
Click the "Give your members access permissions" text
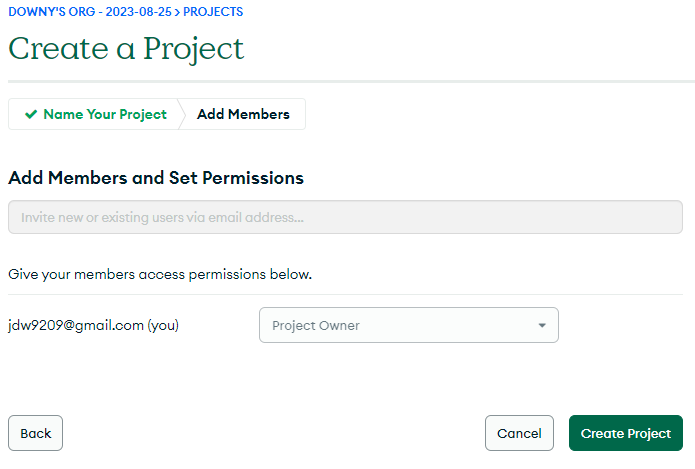coord(160,273)
